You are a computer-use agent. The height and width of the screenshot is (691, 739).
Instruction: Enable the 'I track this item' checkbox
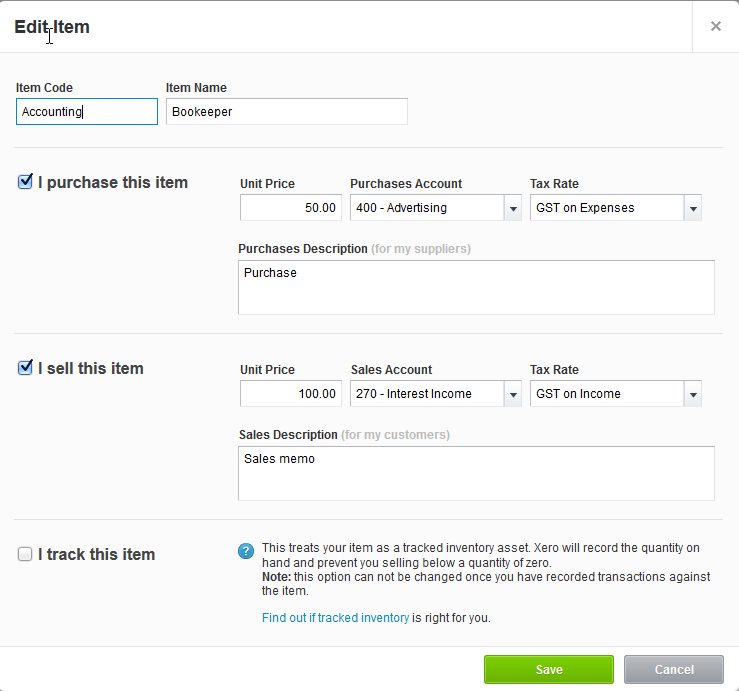pyautogui.click(x=25, y=554)
